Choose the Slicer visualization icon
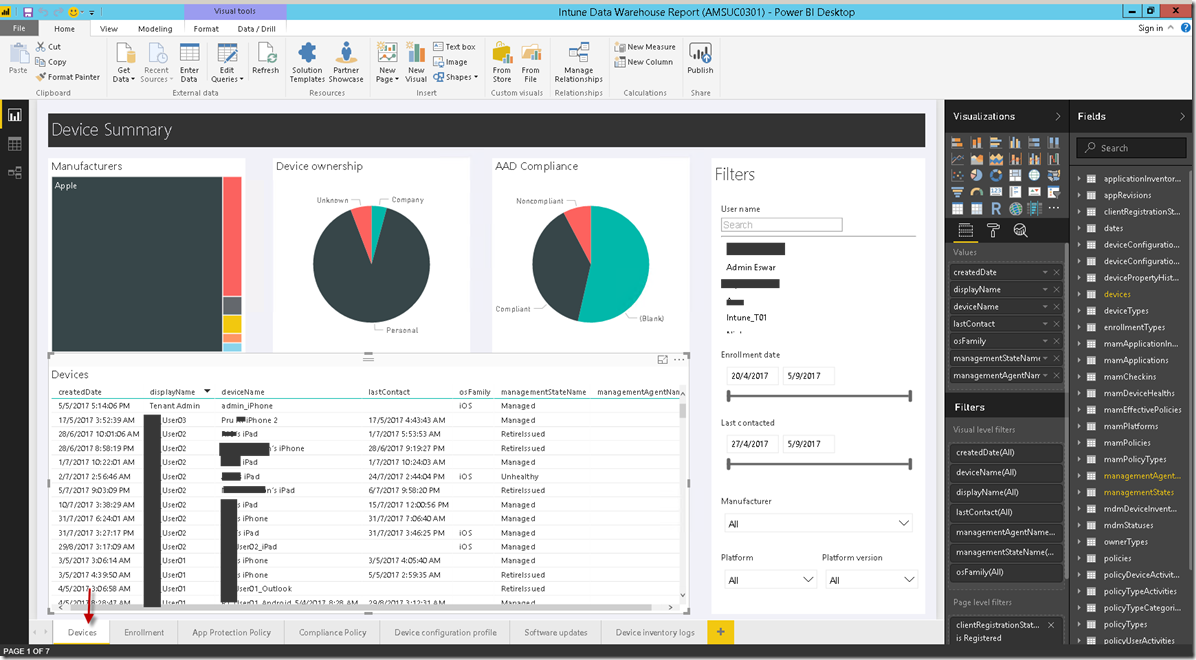Image resolution: width=1196 pixels, height=660 pixels. pyautogui.click(x=1053, y=192)
